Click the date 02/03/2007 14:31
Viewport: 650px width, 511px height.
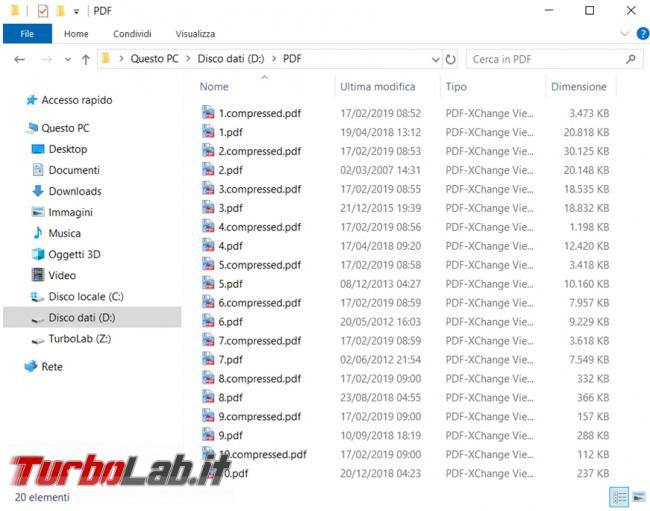coord(380,170)
